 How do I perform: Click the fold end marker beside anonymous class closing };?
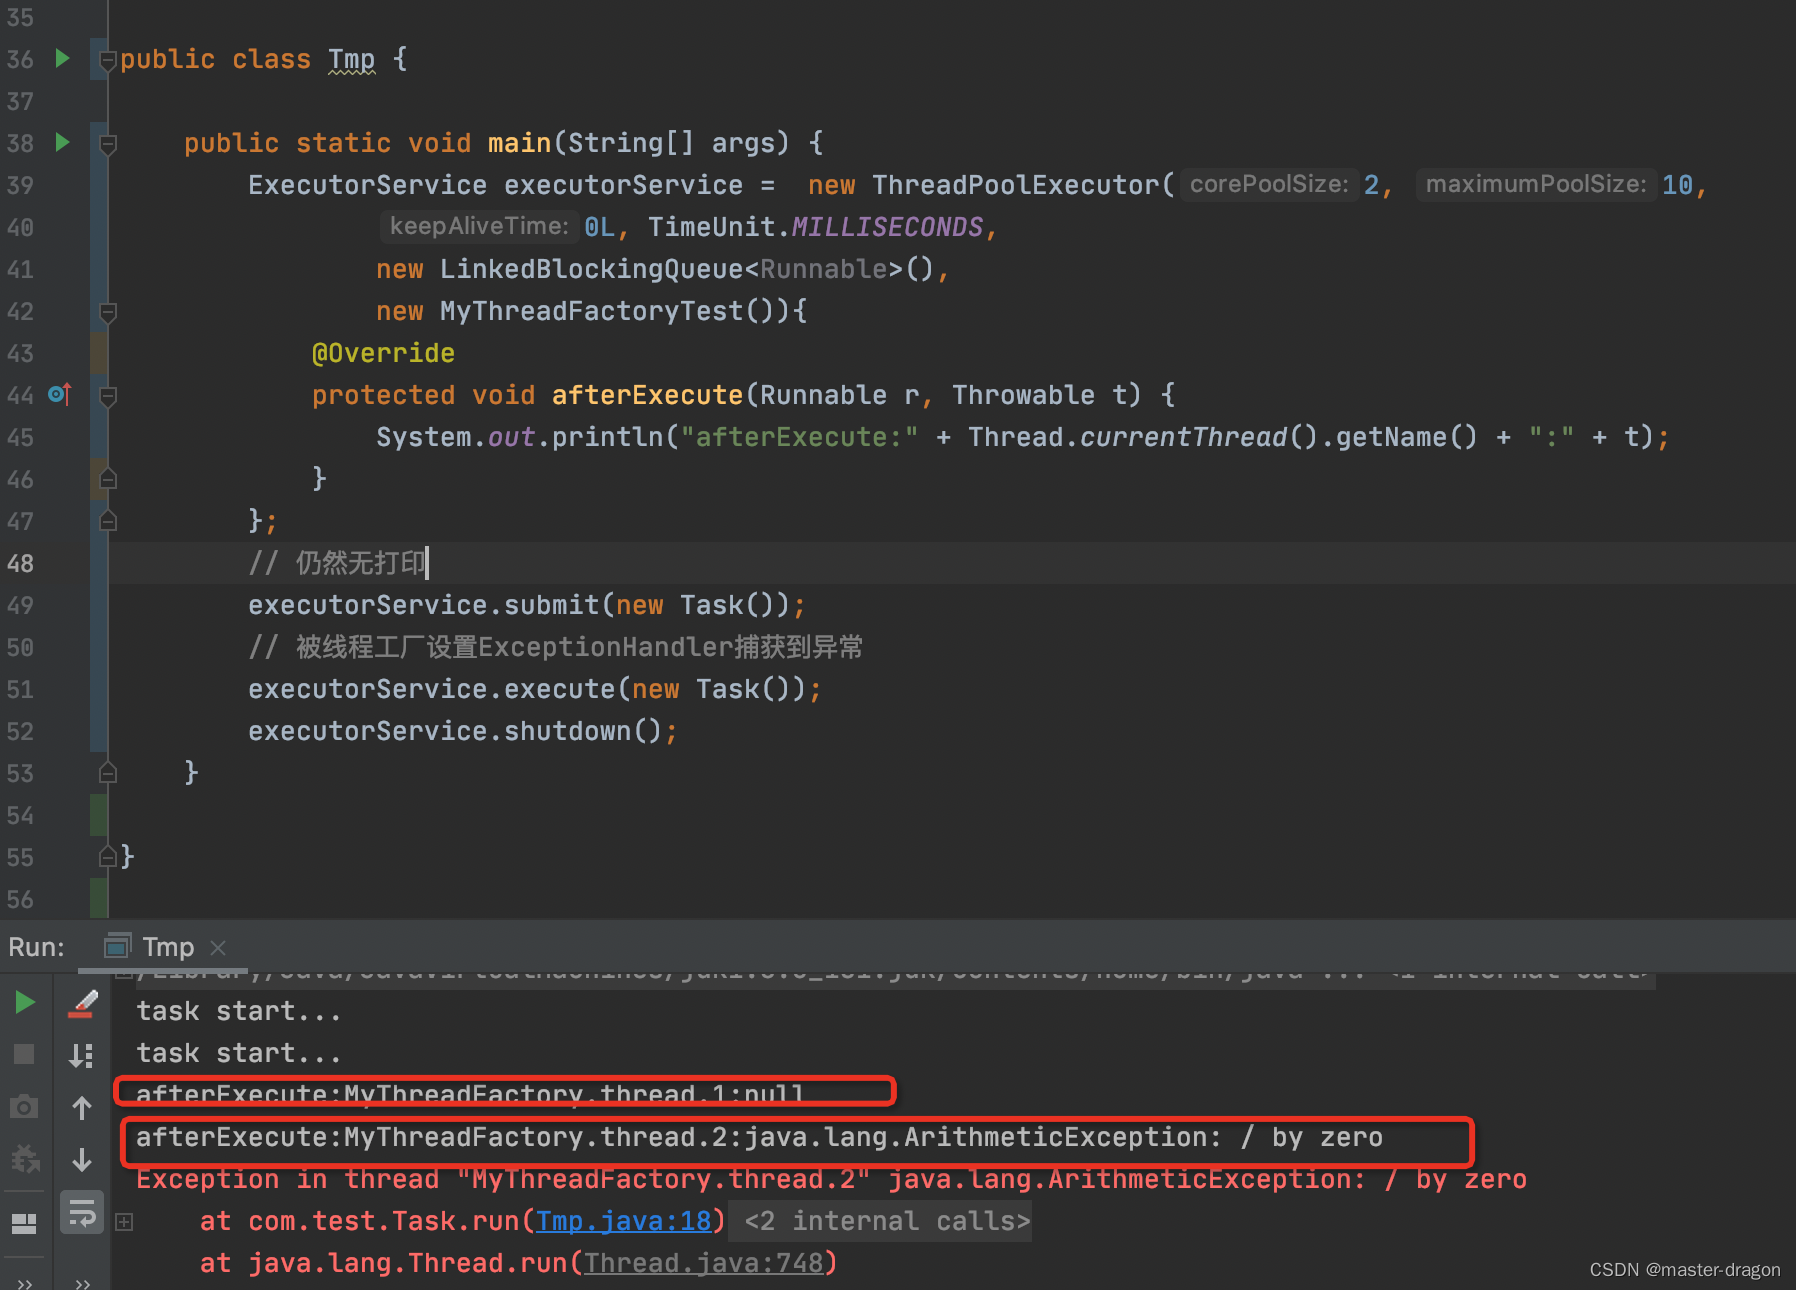click(x=108, y=521)
